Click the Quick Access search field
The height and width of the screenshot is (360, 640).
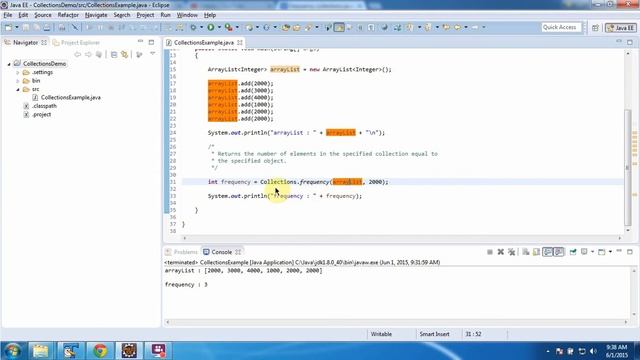pos(561,27)
